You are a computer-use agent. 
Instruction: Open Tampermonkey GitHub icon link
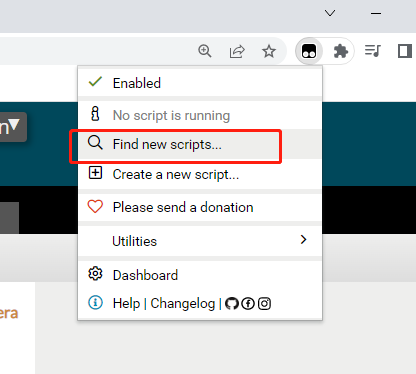tap(232, 304)
